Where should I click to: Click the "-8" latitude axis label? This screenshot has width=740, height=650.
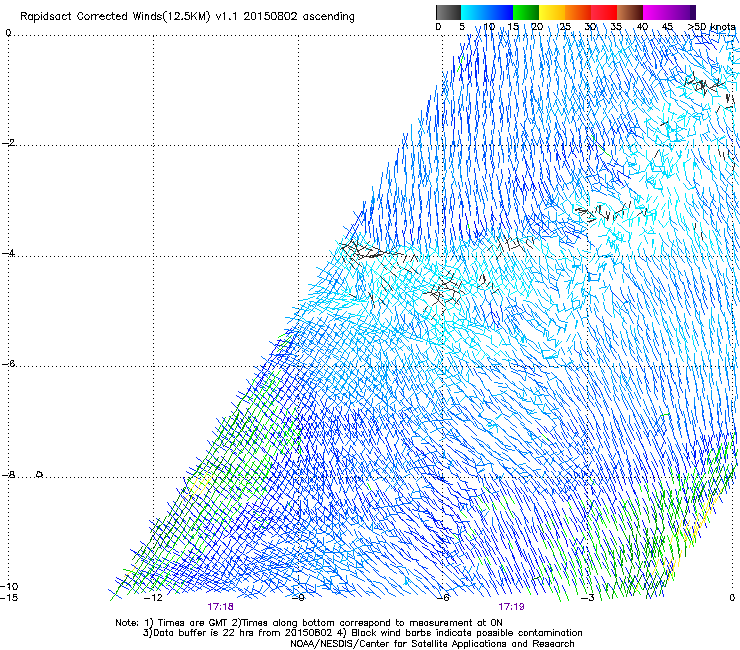click(x=8, y=475)
